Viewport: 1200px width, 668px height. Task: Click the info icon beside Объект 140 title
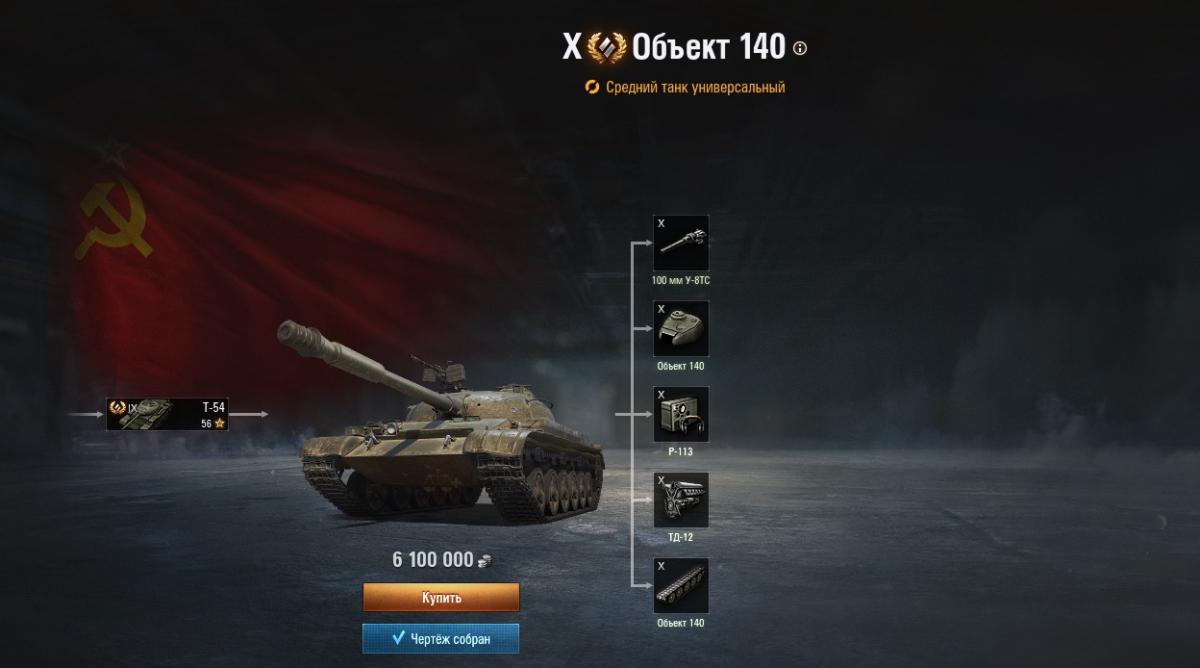tap(799, 48)
